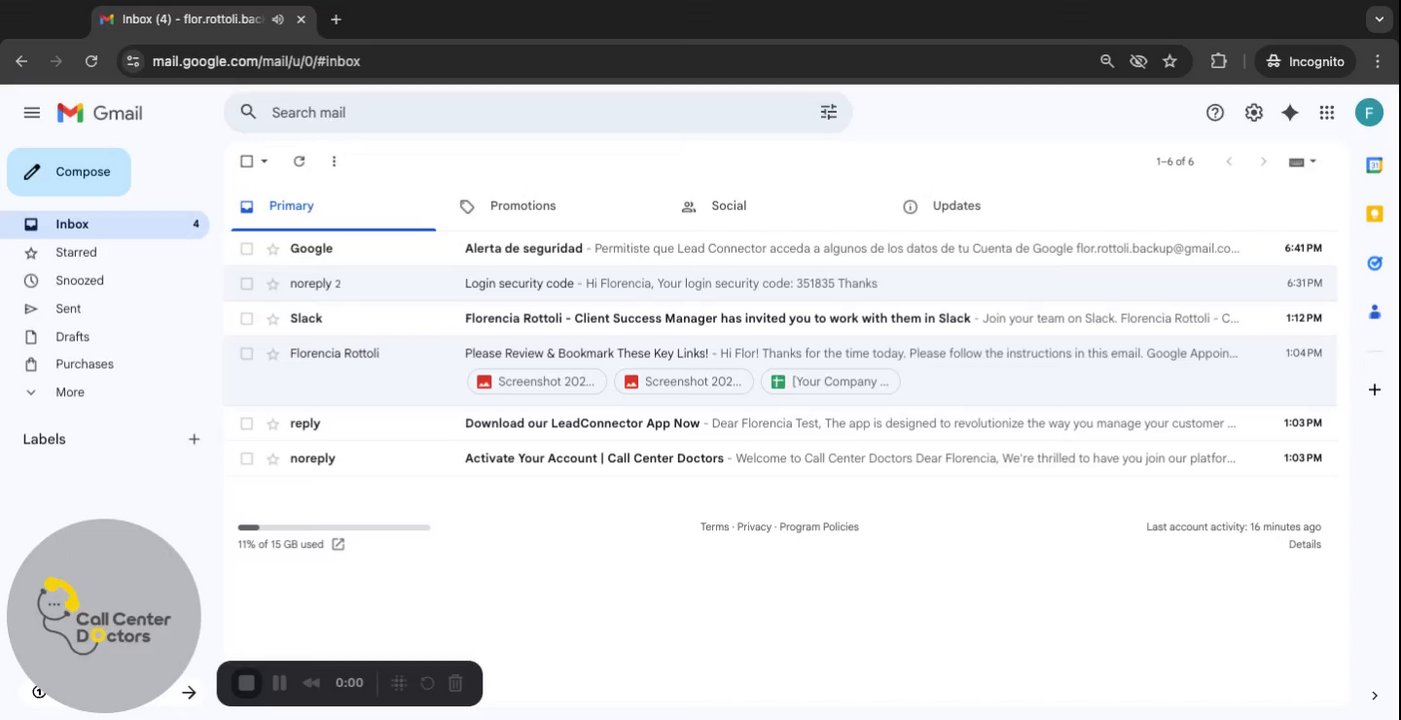Image resolution: width=1401 pixels, height=720 pixels.
Task: Select the Primary tab
Action: pyautogui.click(x=291, y=206)
